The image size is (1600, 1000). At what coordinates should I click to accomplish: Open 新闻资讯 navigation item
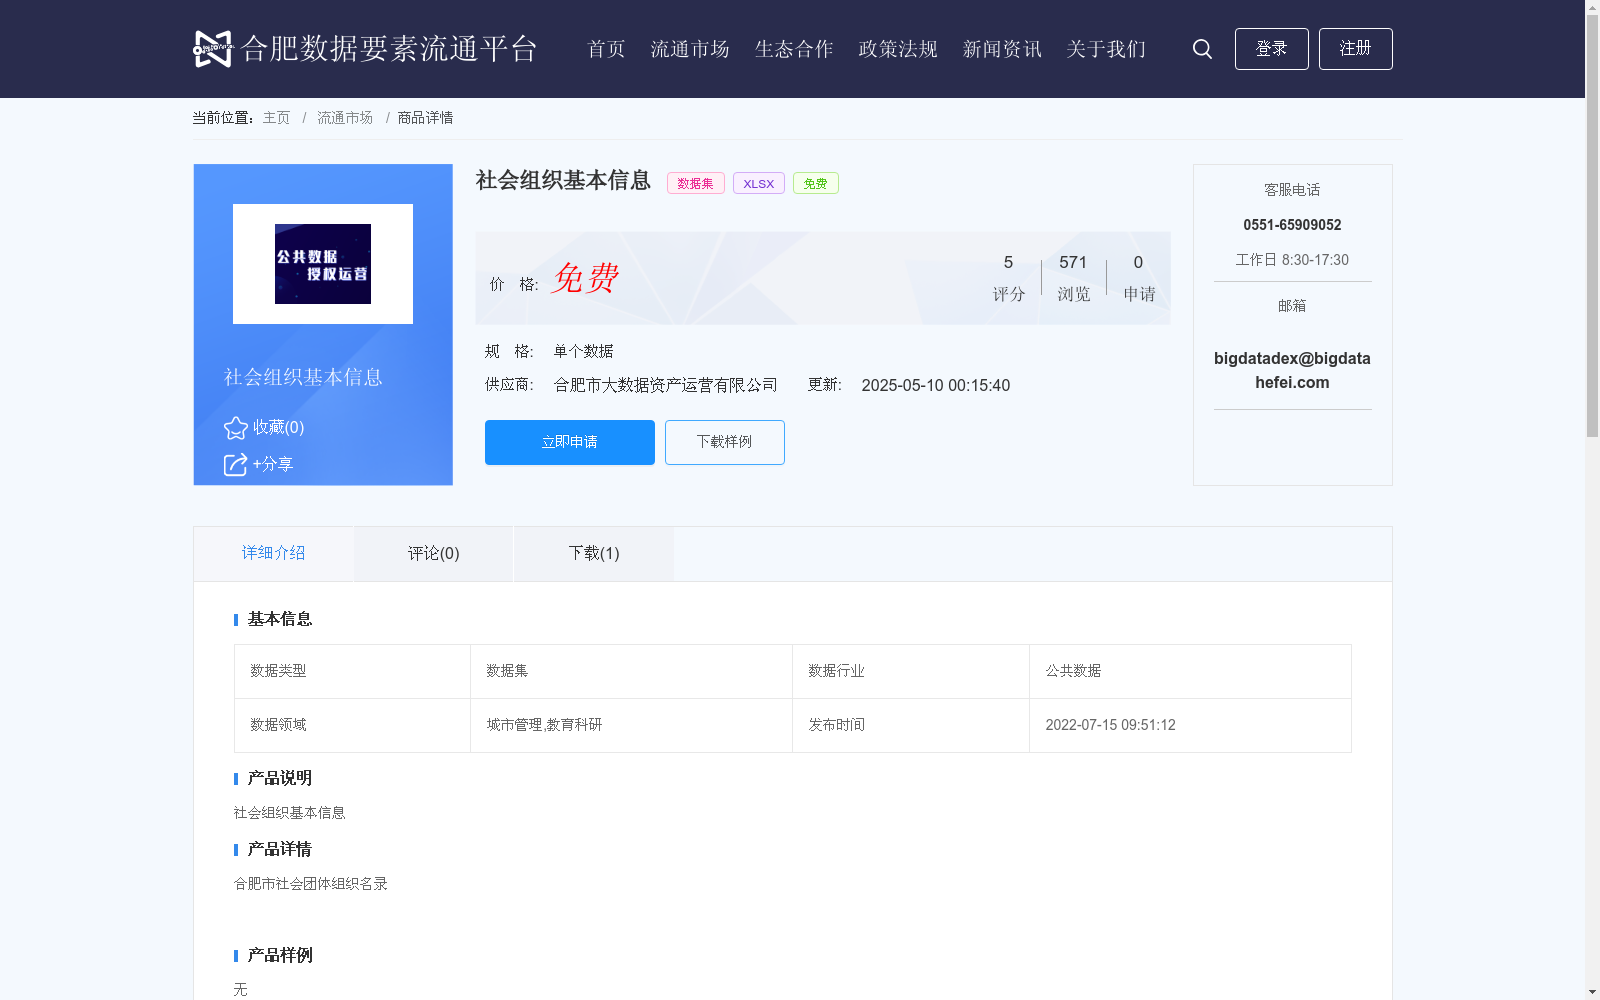1002,49
